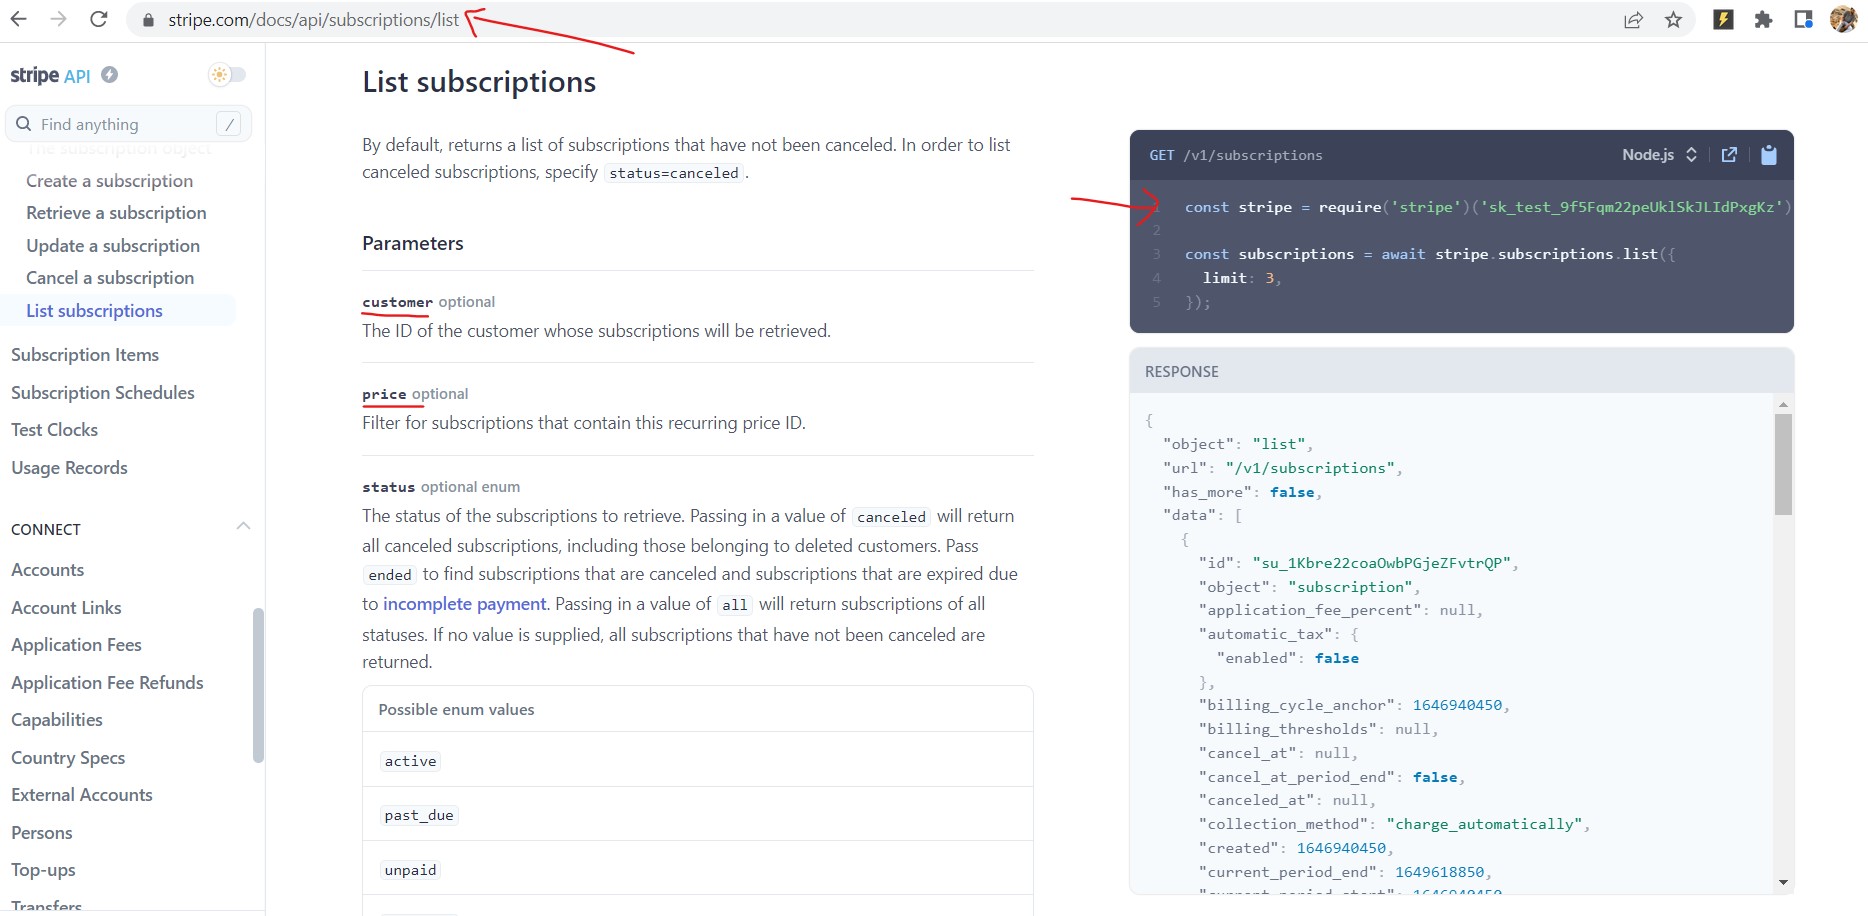Open the lightning bolt browser extension
This screenshot has height=916, width=1868.
[1723, 19]
